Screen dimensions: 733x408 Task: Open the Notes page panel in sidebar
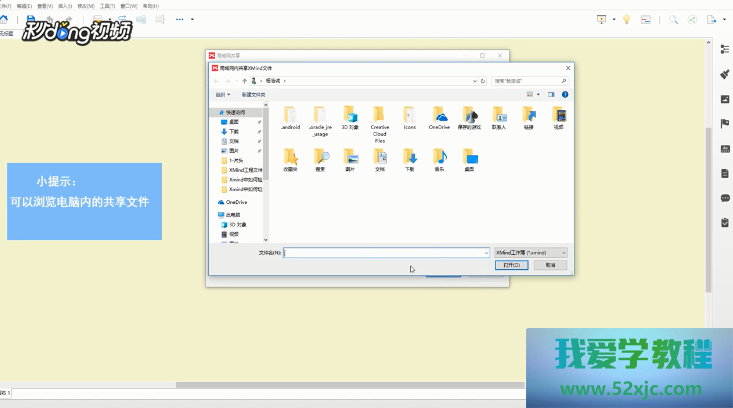tap(725, 173)
